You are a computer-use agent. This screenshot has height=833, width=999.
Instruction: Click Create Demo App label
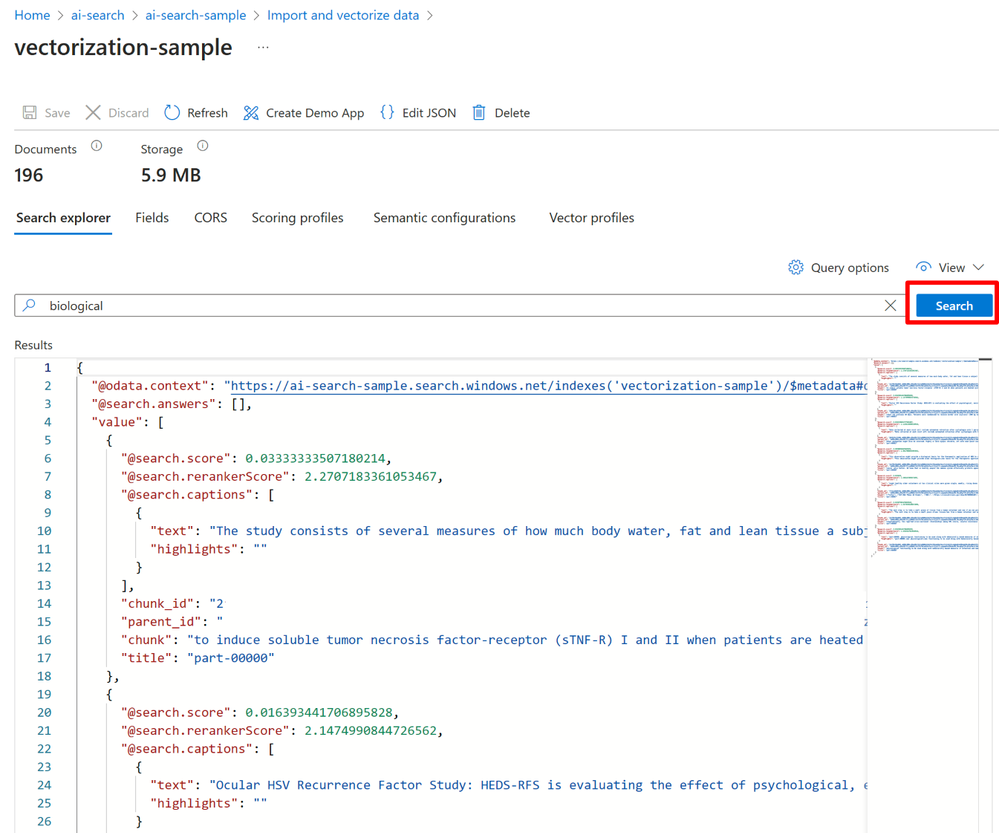315,113
